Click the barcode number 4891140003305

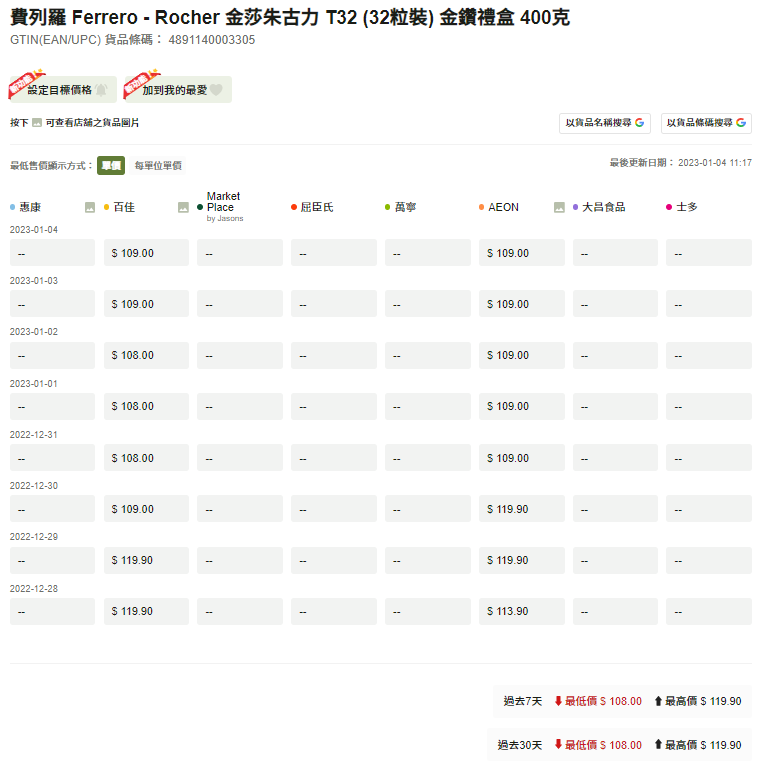[212, 40]
